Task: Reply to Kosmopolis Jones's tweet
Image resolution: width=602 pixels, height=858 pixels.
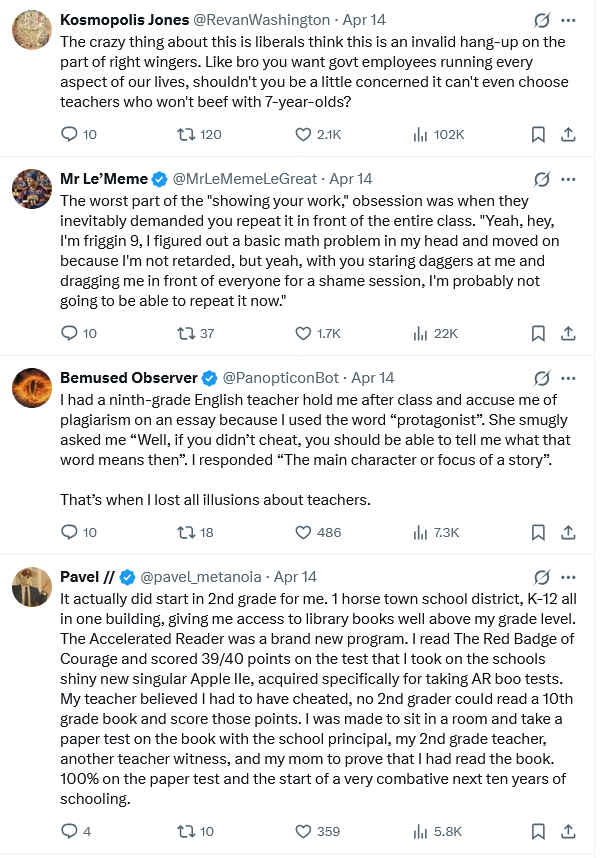Action: [70, 134]
